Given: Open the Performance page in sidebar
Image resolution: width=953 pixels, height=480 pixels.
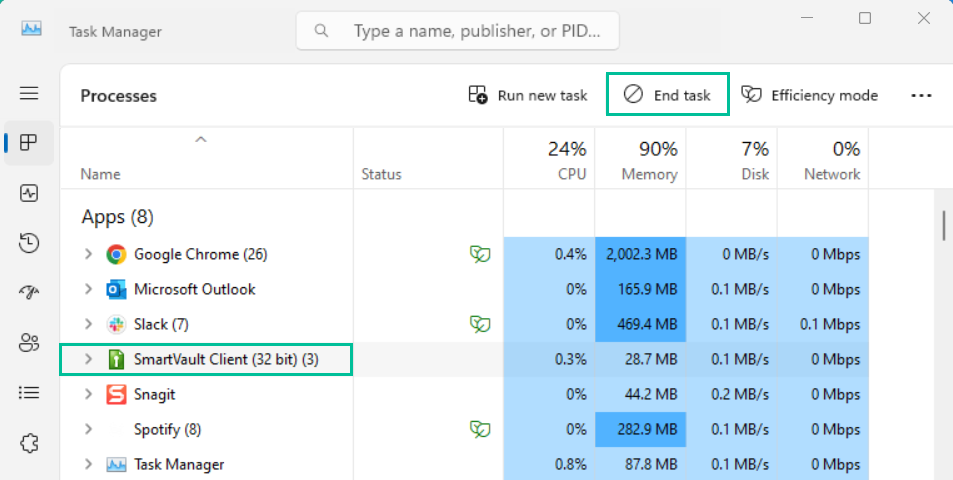Looking at the screenshot, I should (29, 193).
